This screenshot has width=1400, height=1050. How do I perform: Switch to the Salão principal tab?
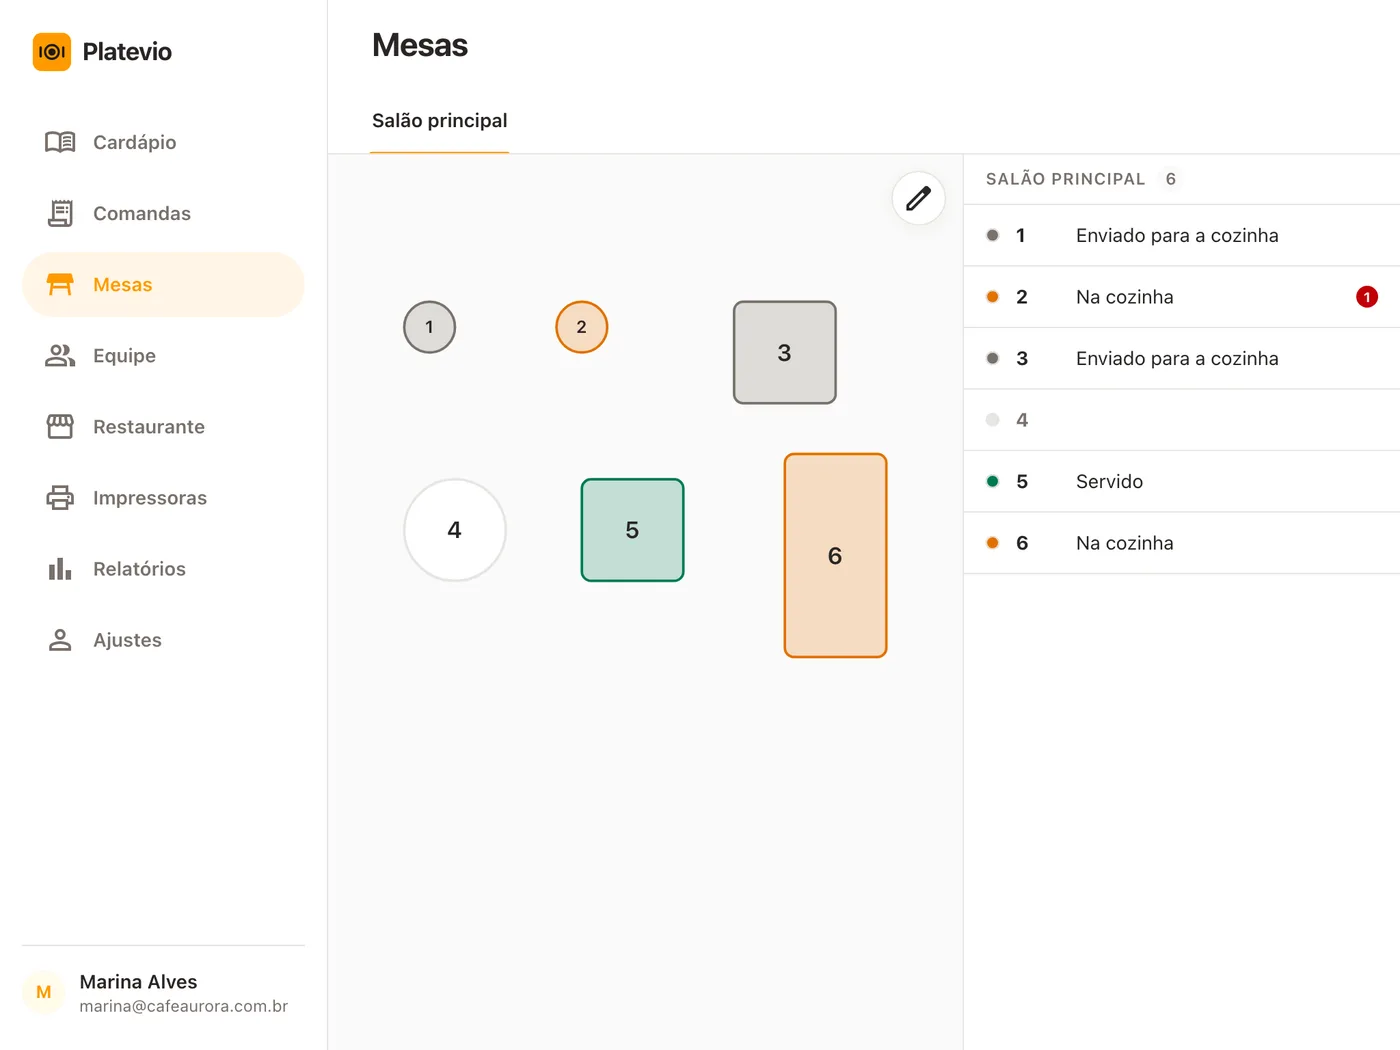(x=440, y=121)
